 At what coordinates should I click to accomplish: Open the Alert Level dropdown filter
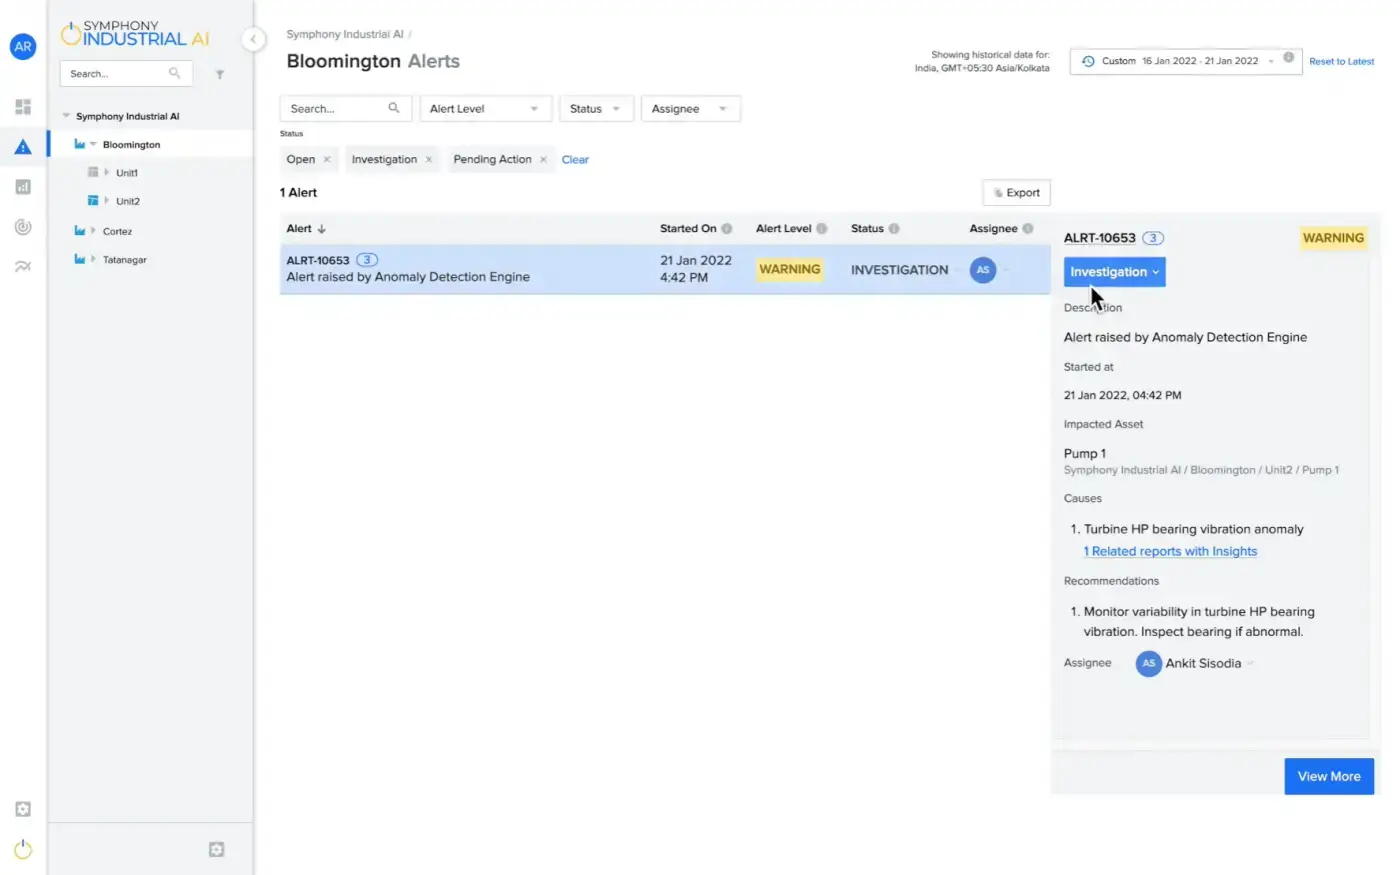point(484,109)
